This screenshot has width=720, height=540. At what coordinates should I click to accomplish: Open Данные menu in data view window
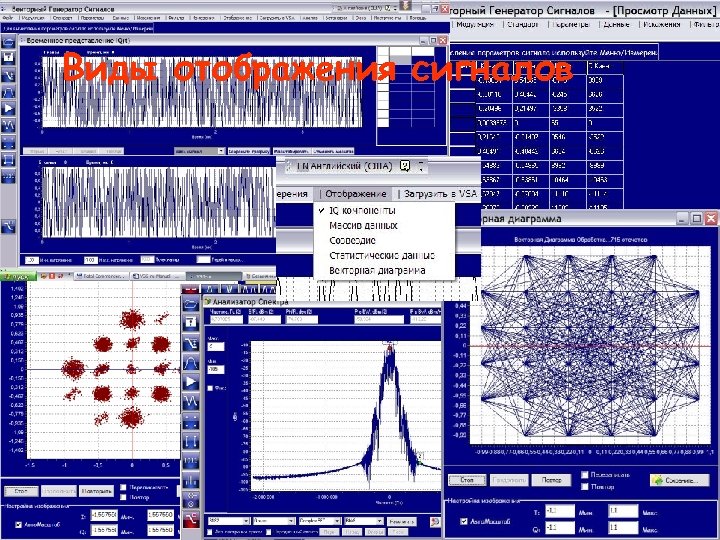[x=616, y=24]
